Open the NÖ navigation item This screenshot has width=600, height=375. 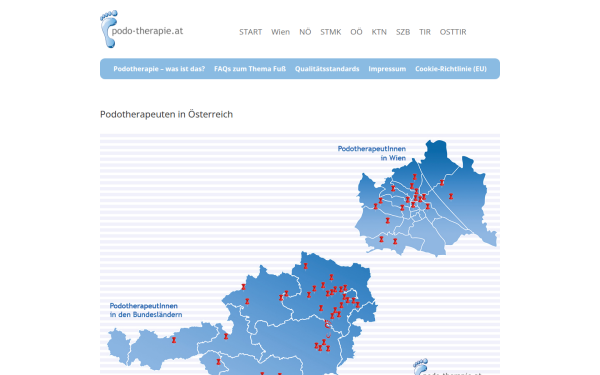tap(305, 32)
